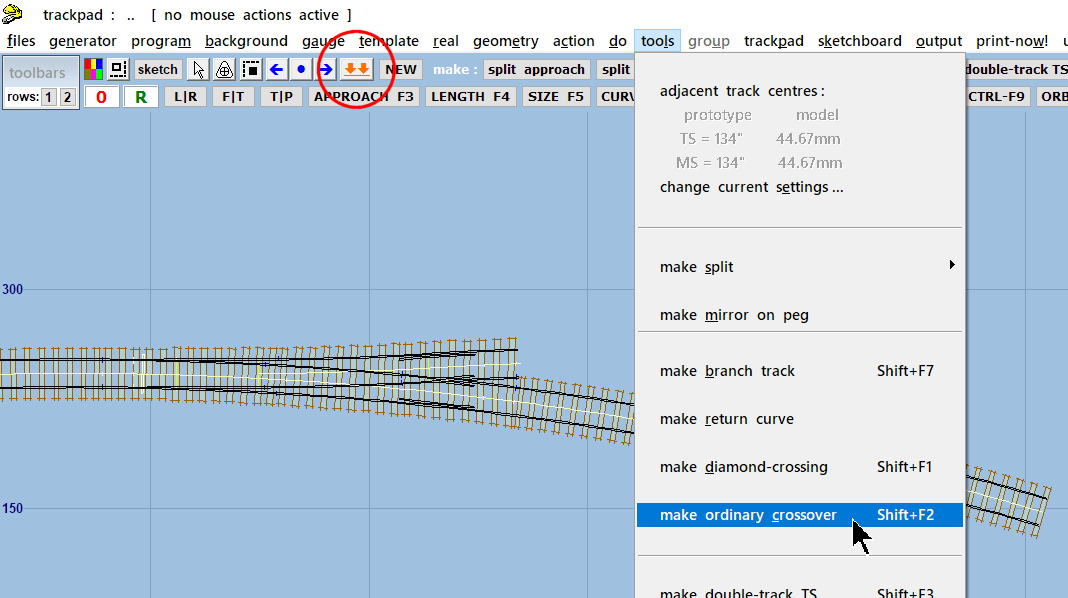1068x598 pixels.
Task: Click the small framed rectangle icon beside sketch
Action: click(119, 69)
